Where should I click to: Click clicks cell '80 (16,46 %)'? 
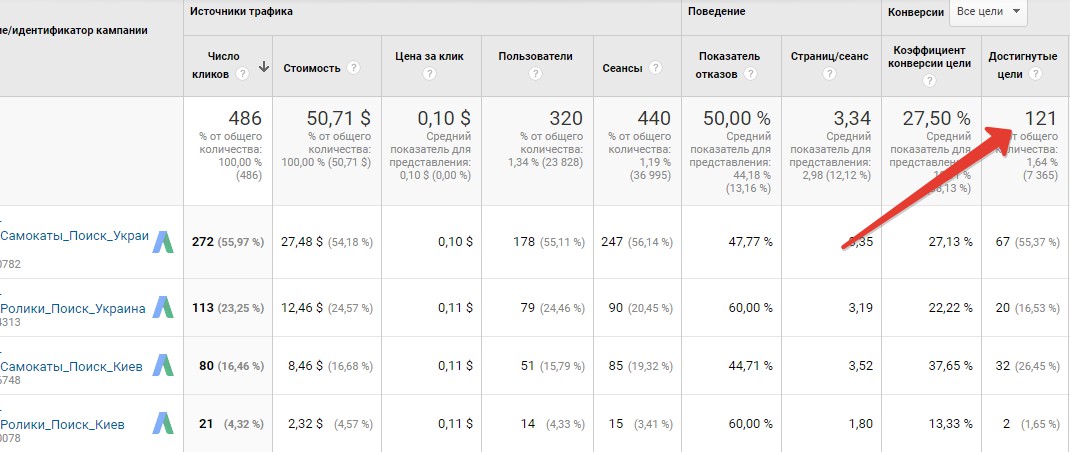click(x=231, y=365)
